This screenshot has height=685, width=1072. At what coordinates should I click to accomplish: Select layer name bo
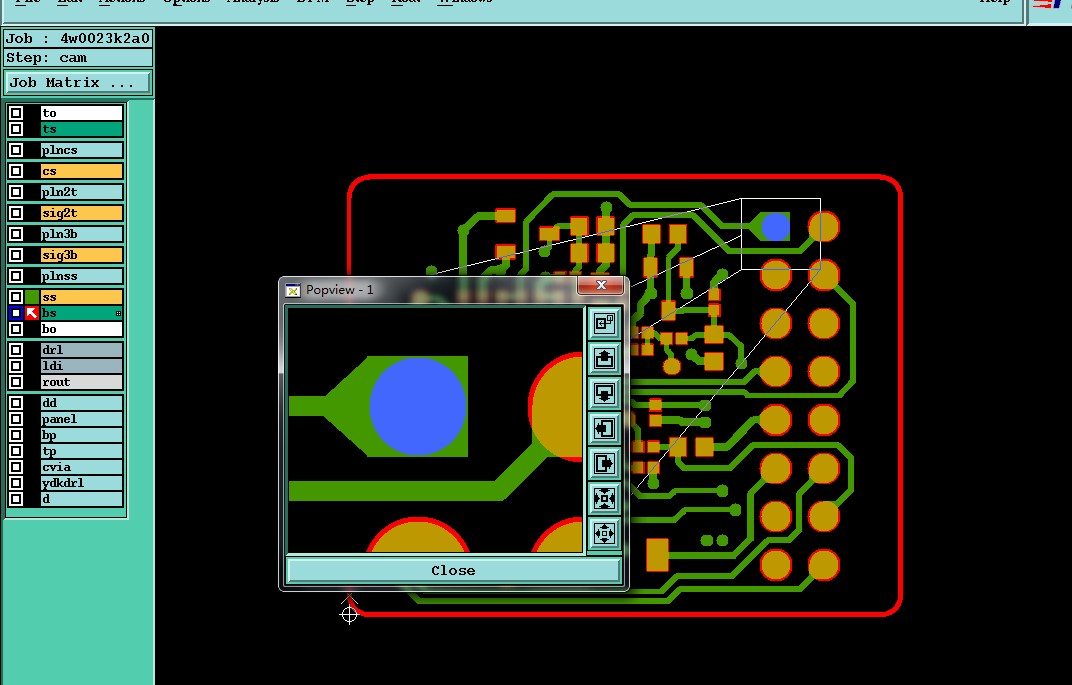pos(81,330)
